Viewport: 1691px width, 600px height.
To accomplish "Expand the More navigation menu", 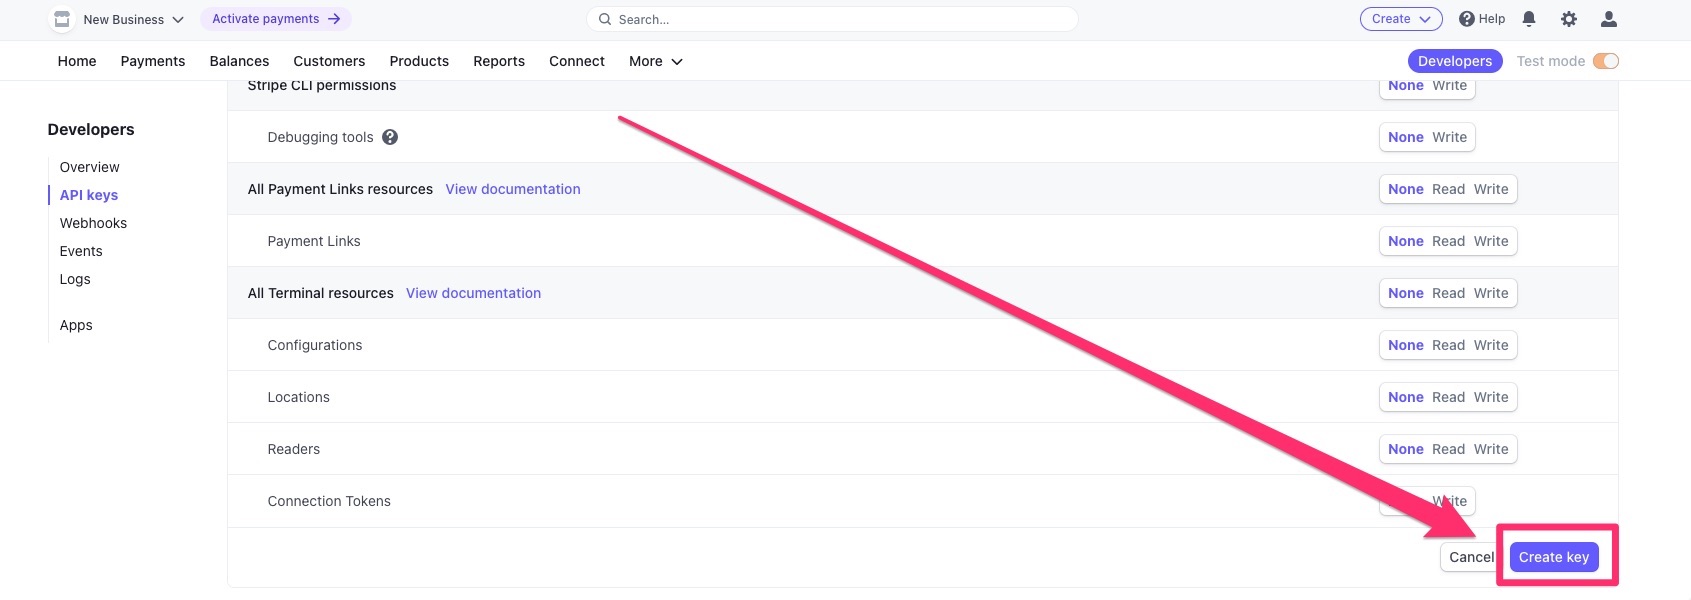I will tap(655, 61).
